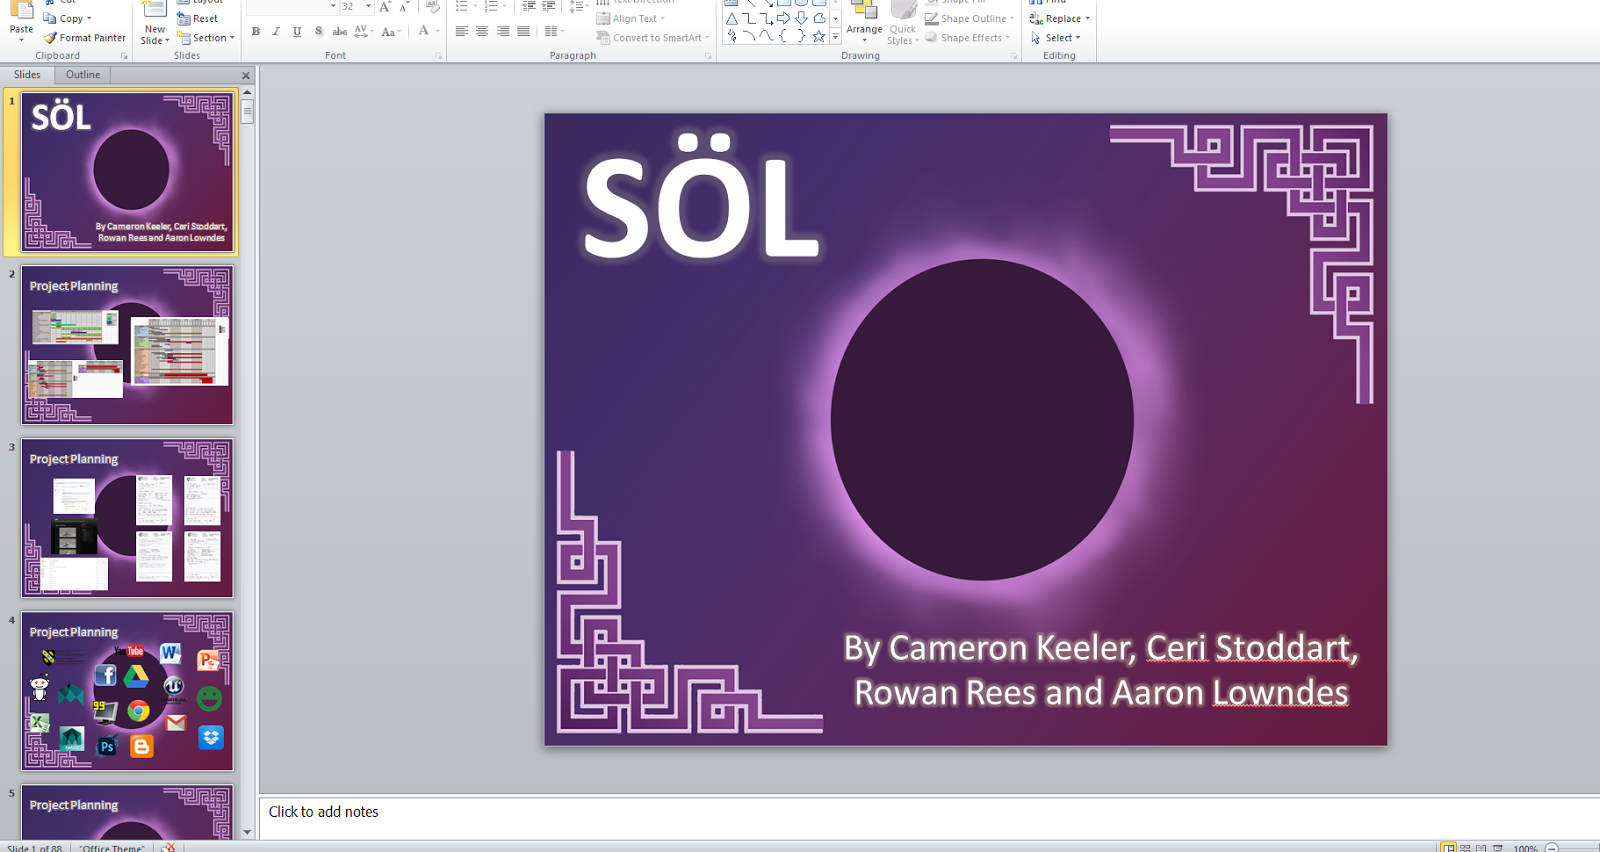Open Quick Styles gallery
The width and height of the screenshot is (1600, 852).
coord(902,23)
